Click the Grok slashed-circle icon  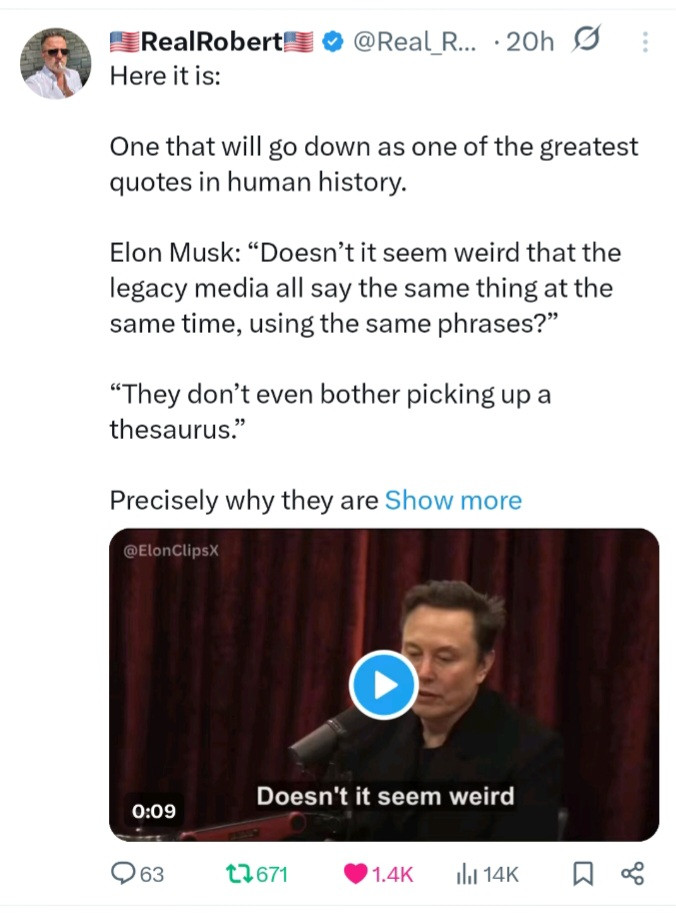(x=584, y=40)
